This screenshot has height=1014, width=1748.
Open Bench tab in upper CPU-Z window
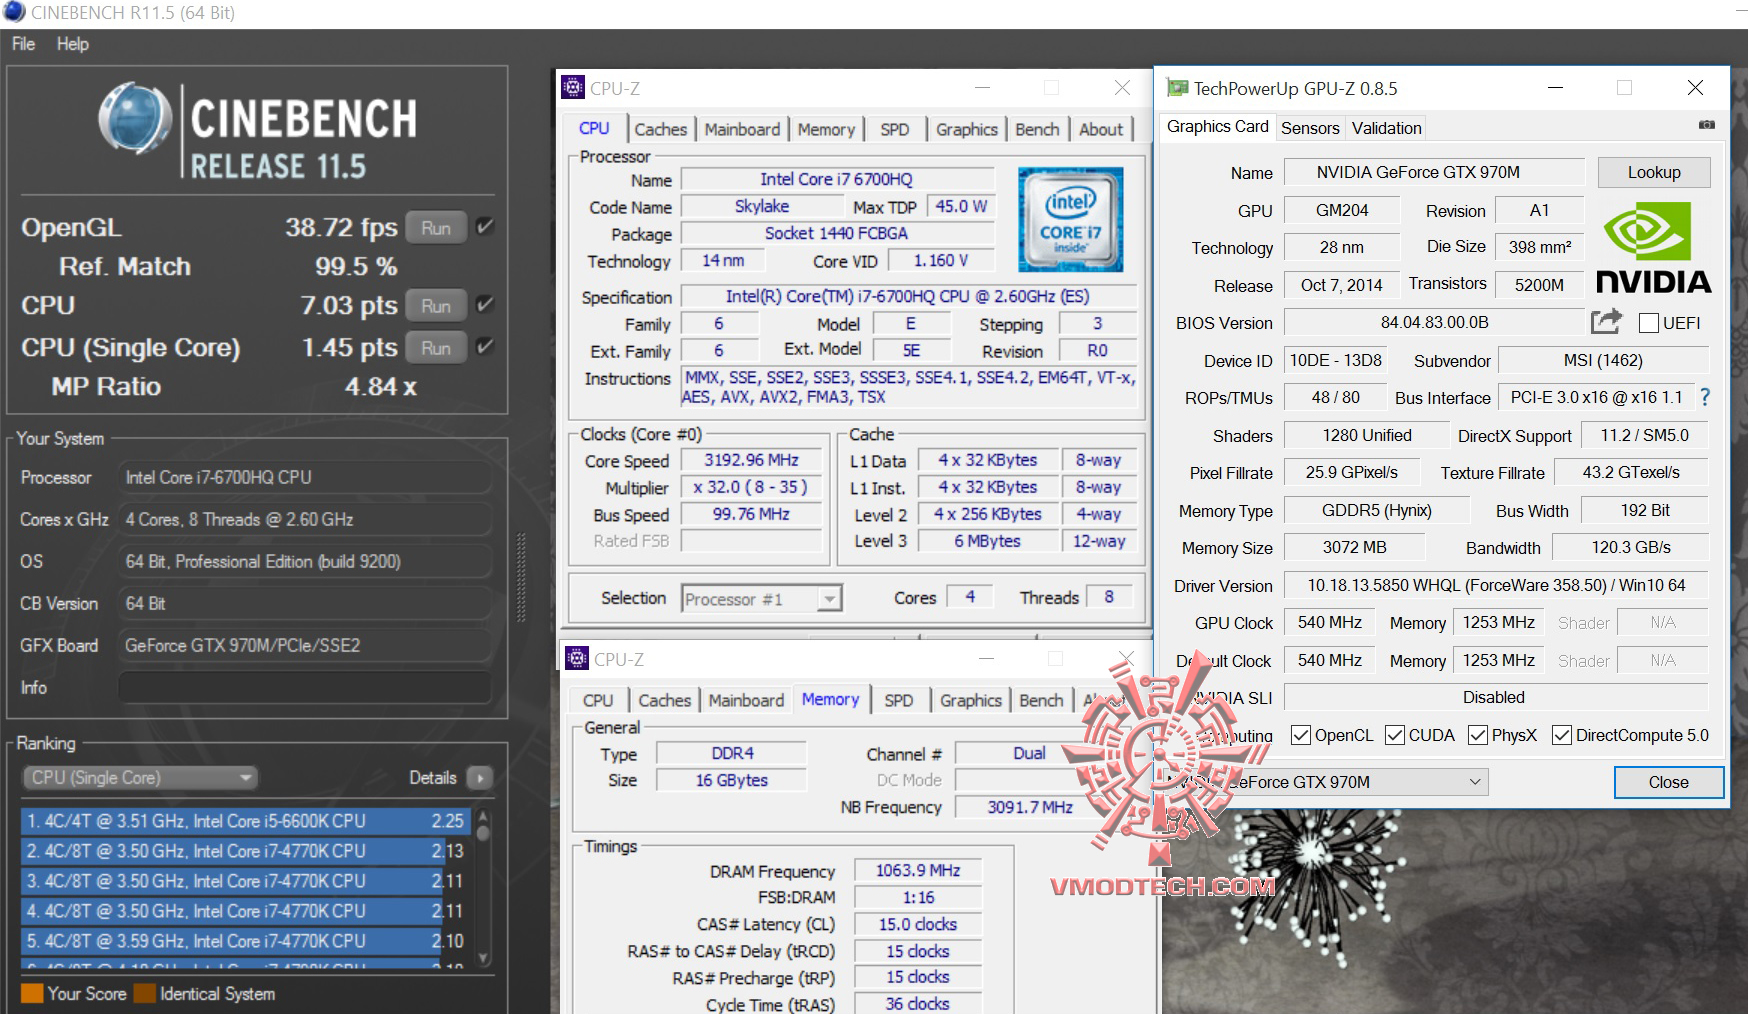click(1037, 129)
